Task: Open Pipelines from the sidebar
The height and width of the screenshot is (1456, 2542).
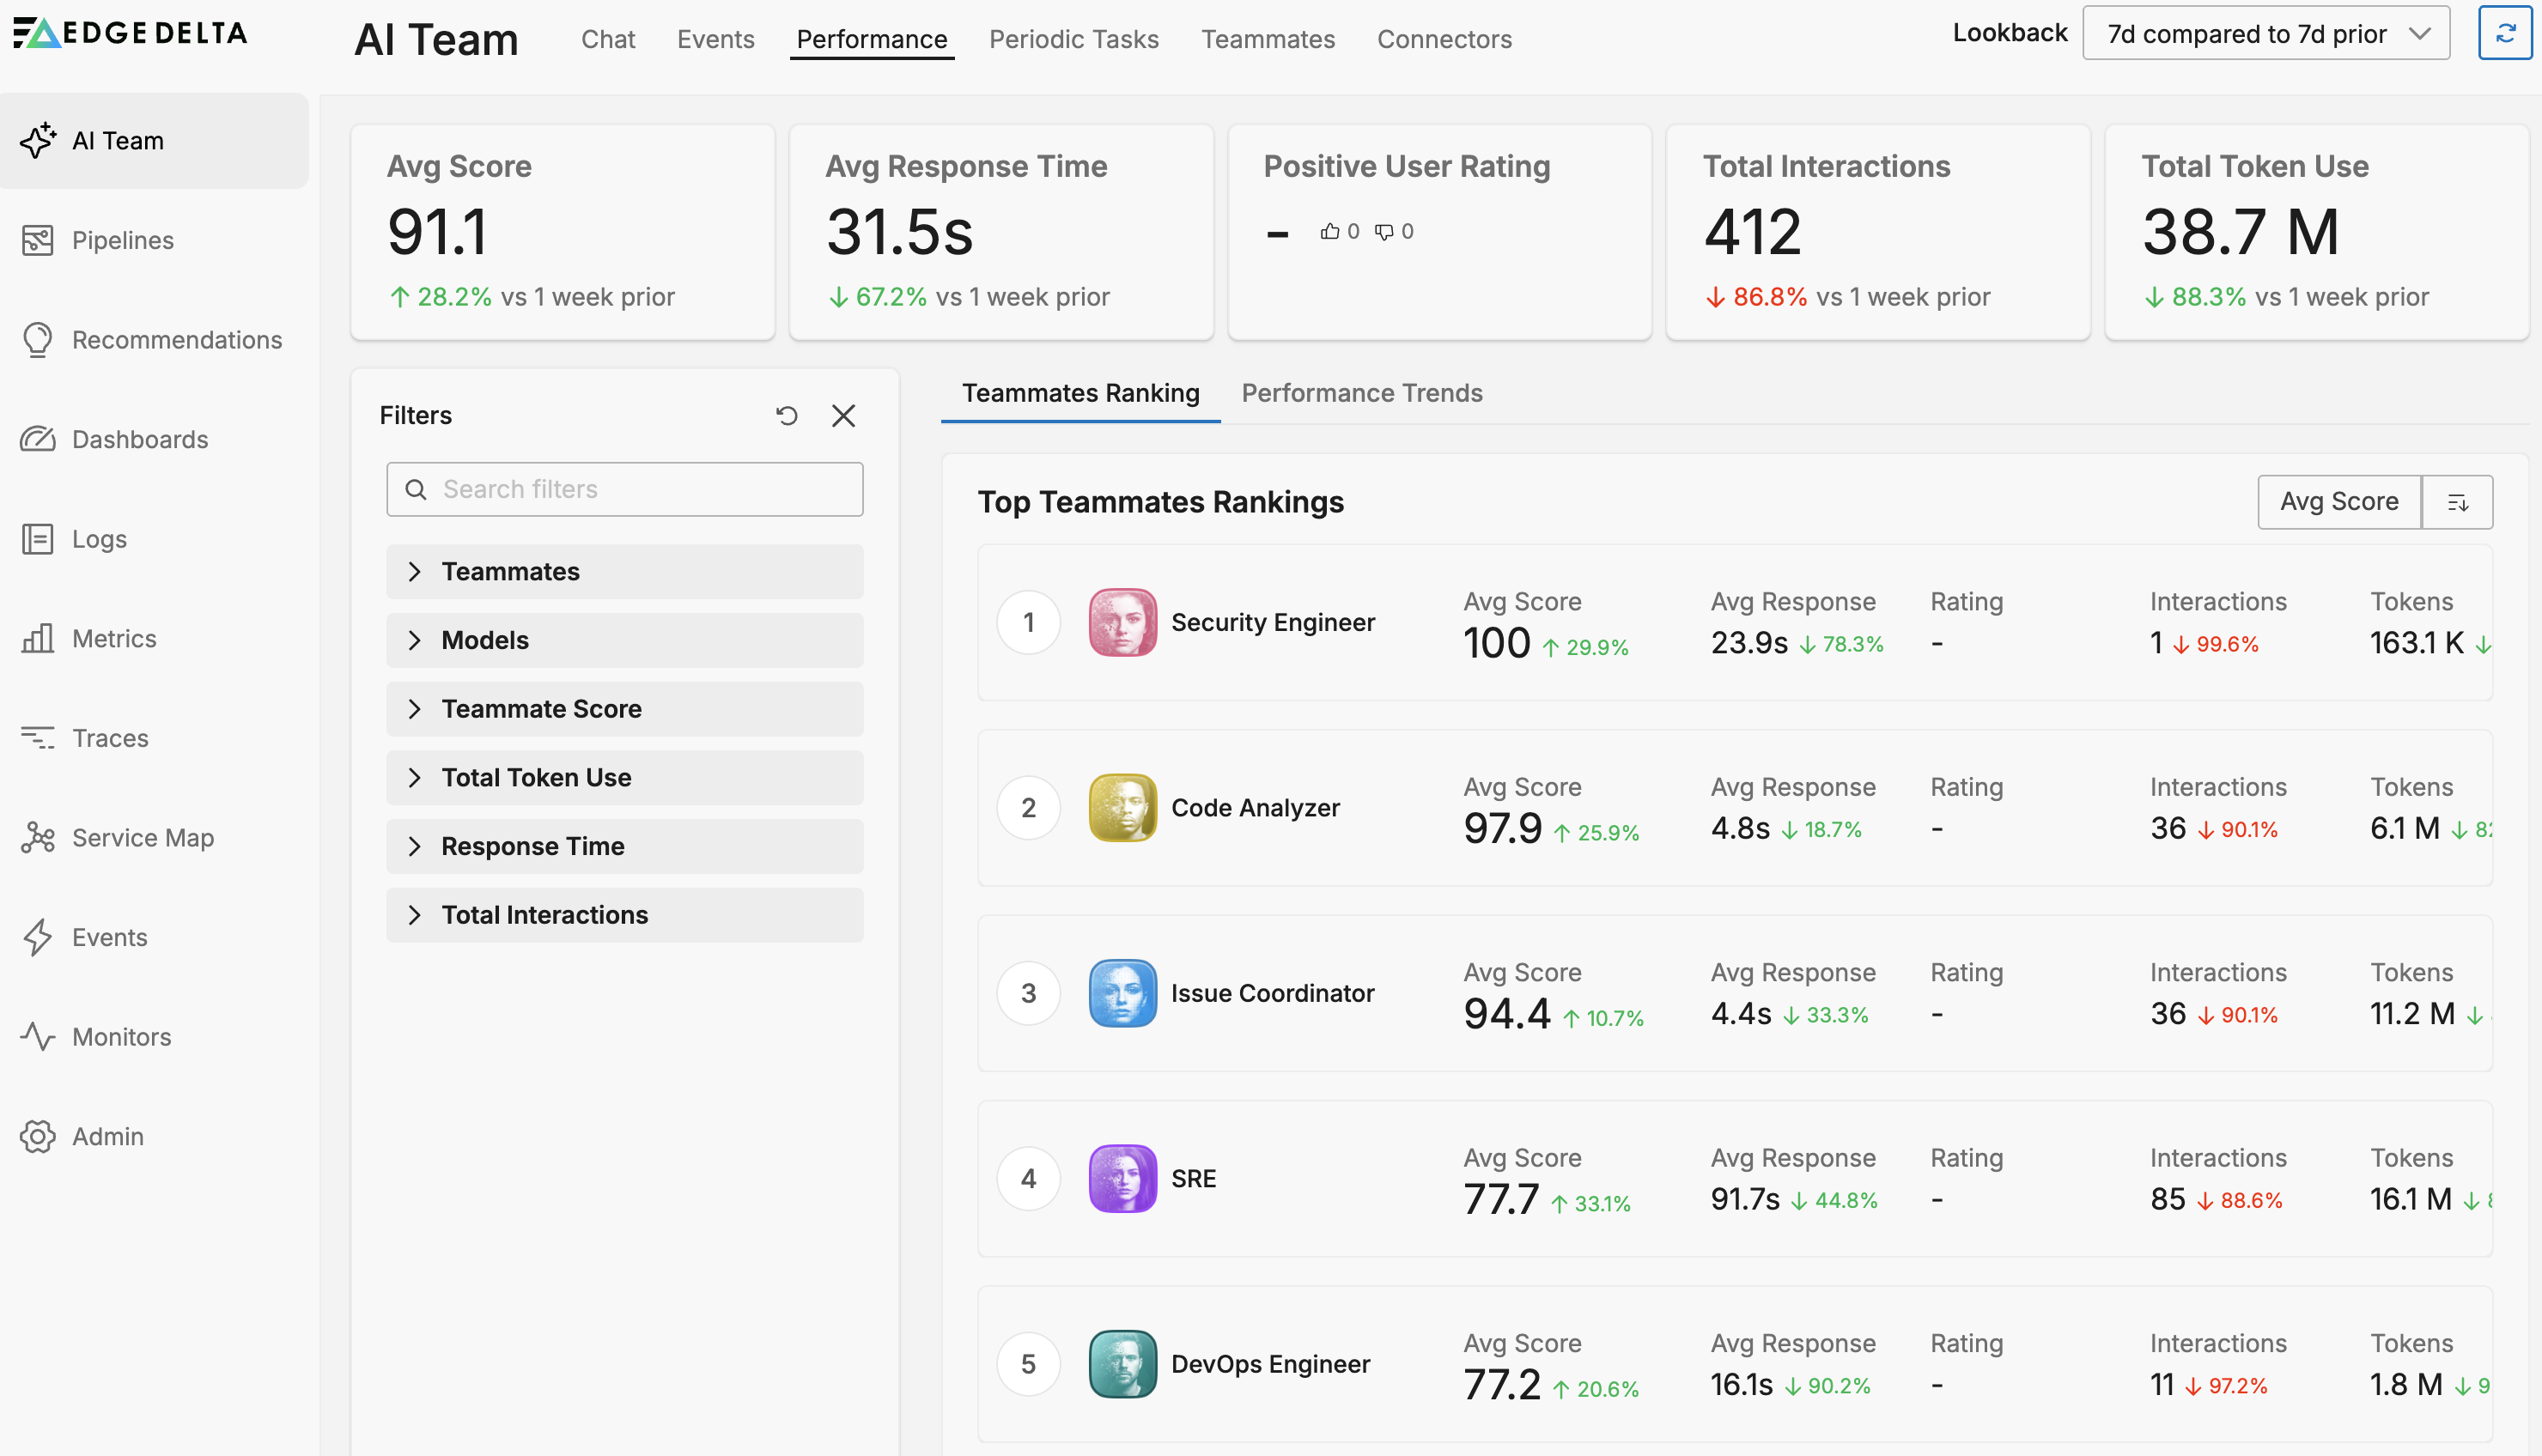Action: 122,240
